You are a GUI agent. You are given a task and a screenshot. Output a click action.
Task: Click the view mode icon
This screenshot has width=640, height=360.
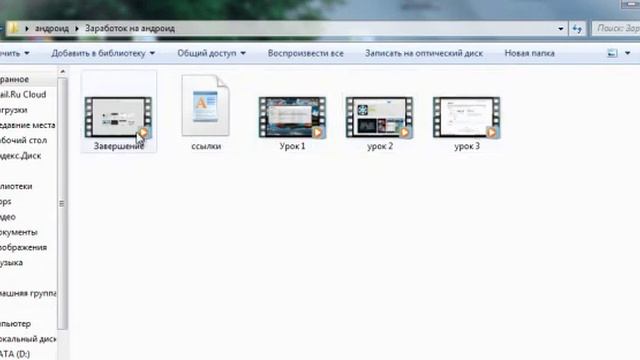(x=612, y=53)
